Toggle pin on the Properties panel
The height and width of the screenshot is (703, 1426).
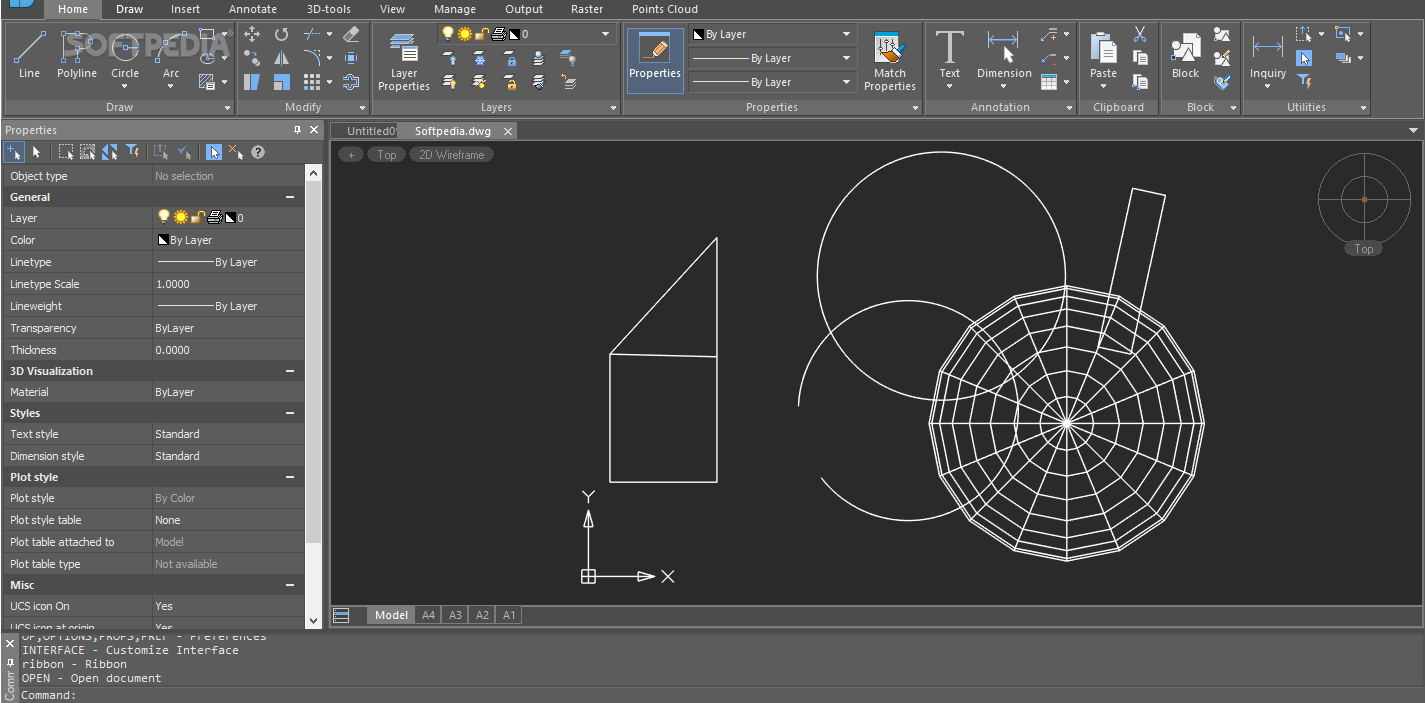click(297, 130)
